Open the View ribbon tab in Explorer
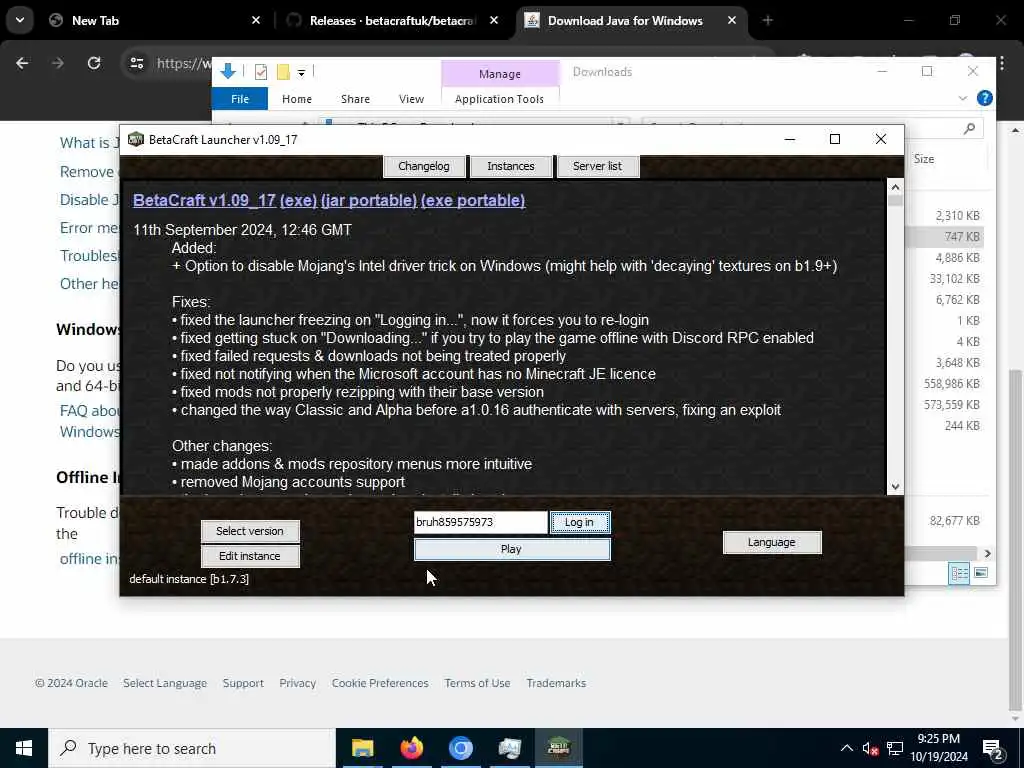 click(411, 99)
